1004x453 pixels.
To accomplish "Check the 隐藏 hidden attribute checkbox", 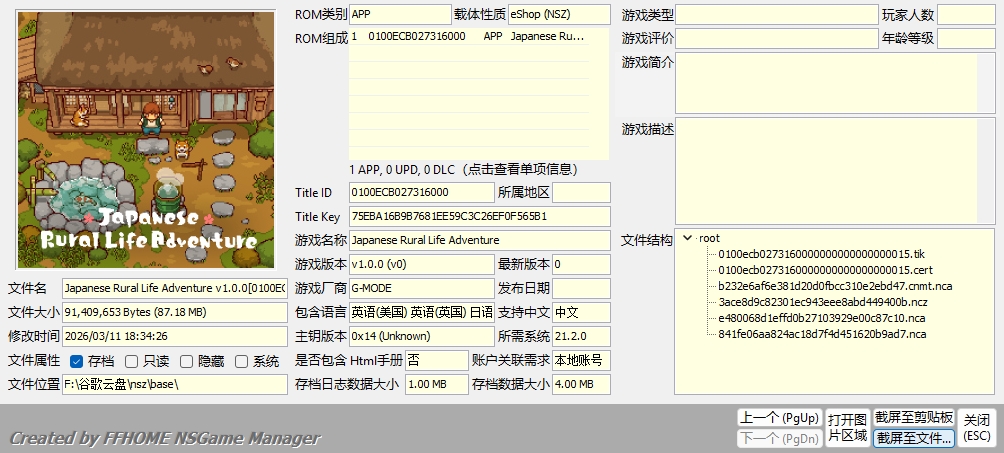I will click(x=186, y=361).
